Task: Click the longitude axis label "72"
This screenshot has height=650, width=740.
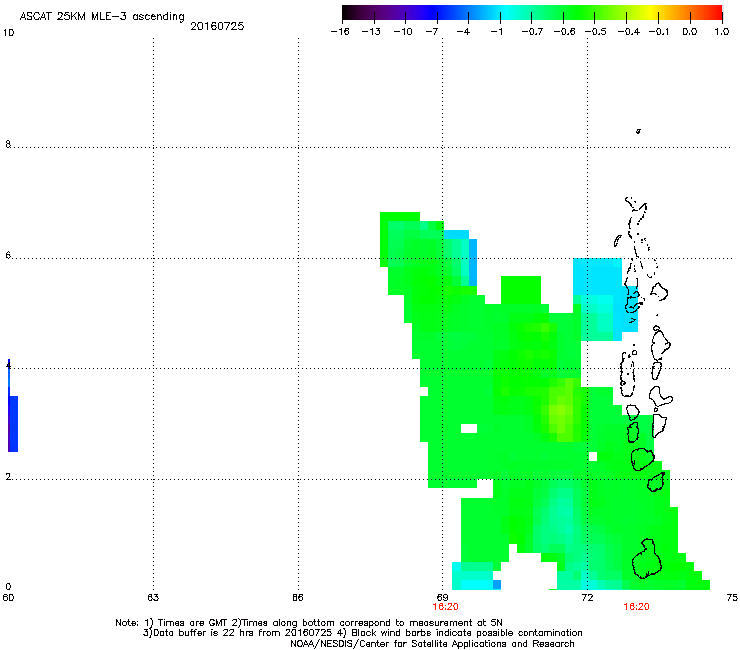Action: 587,598
